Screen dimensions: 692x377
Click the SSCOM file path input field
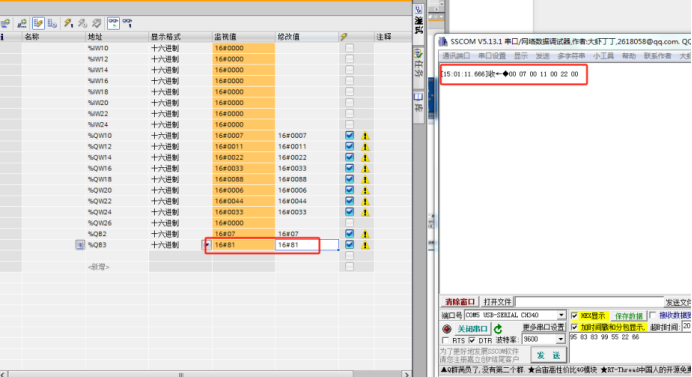coord(590,302)
